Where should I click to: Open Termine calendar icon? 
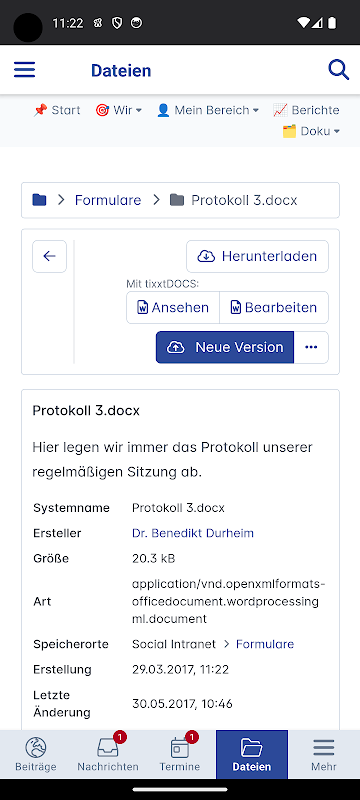coord(180,748)
